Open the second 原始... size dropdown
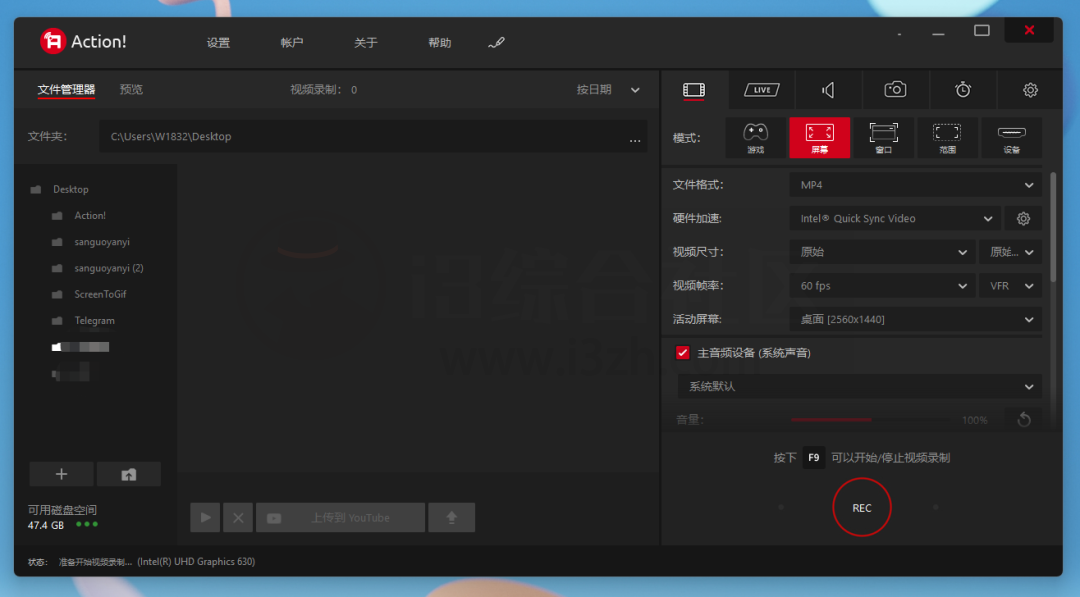The height and width of the screenshot is (597, 1080). pos(1010,252)
